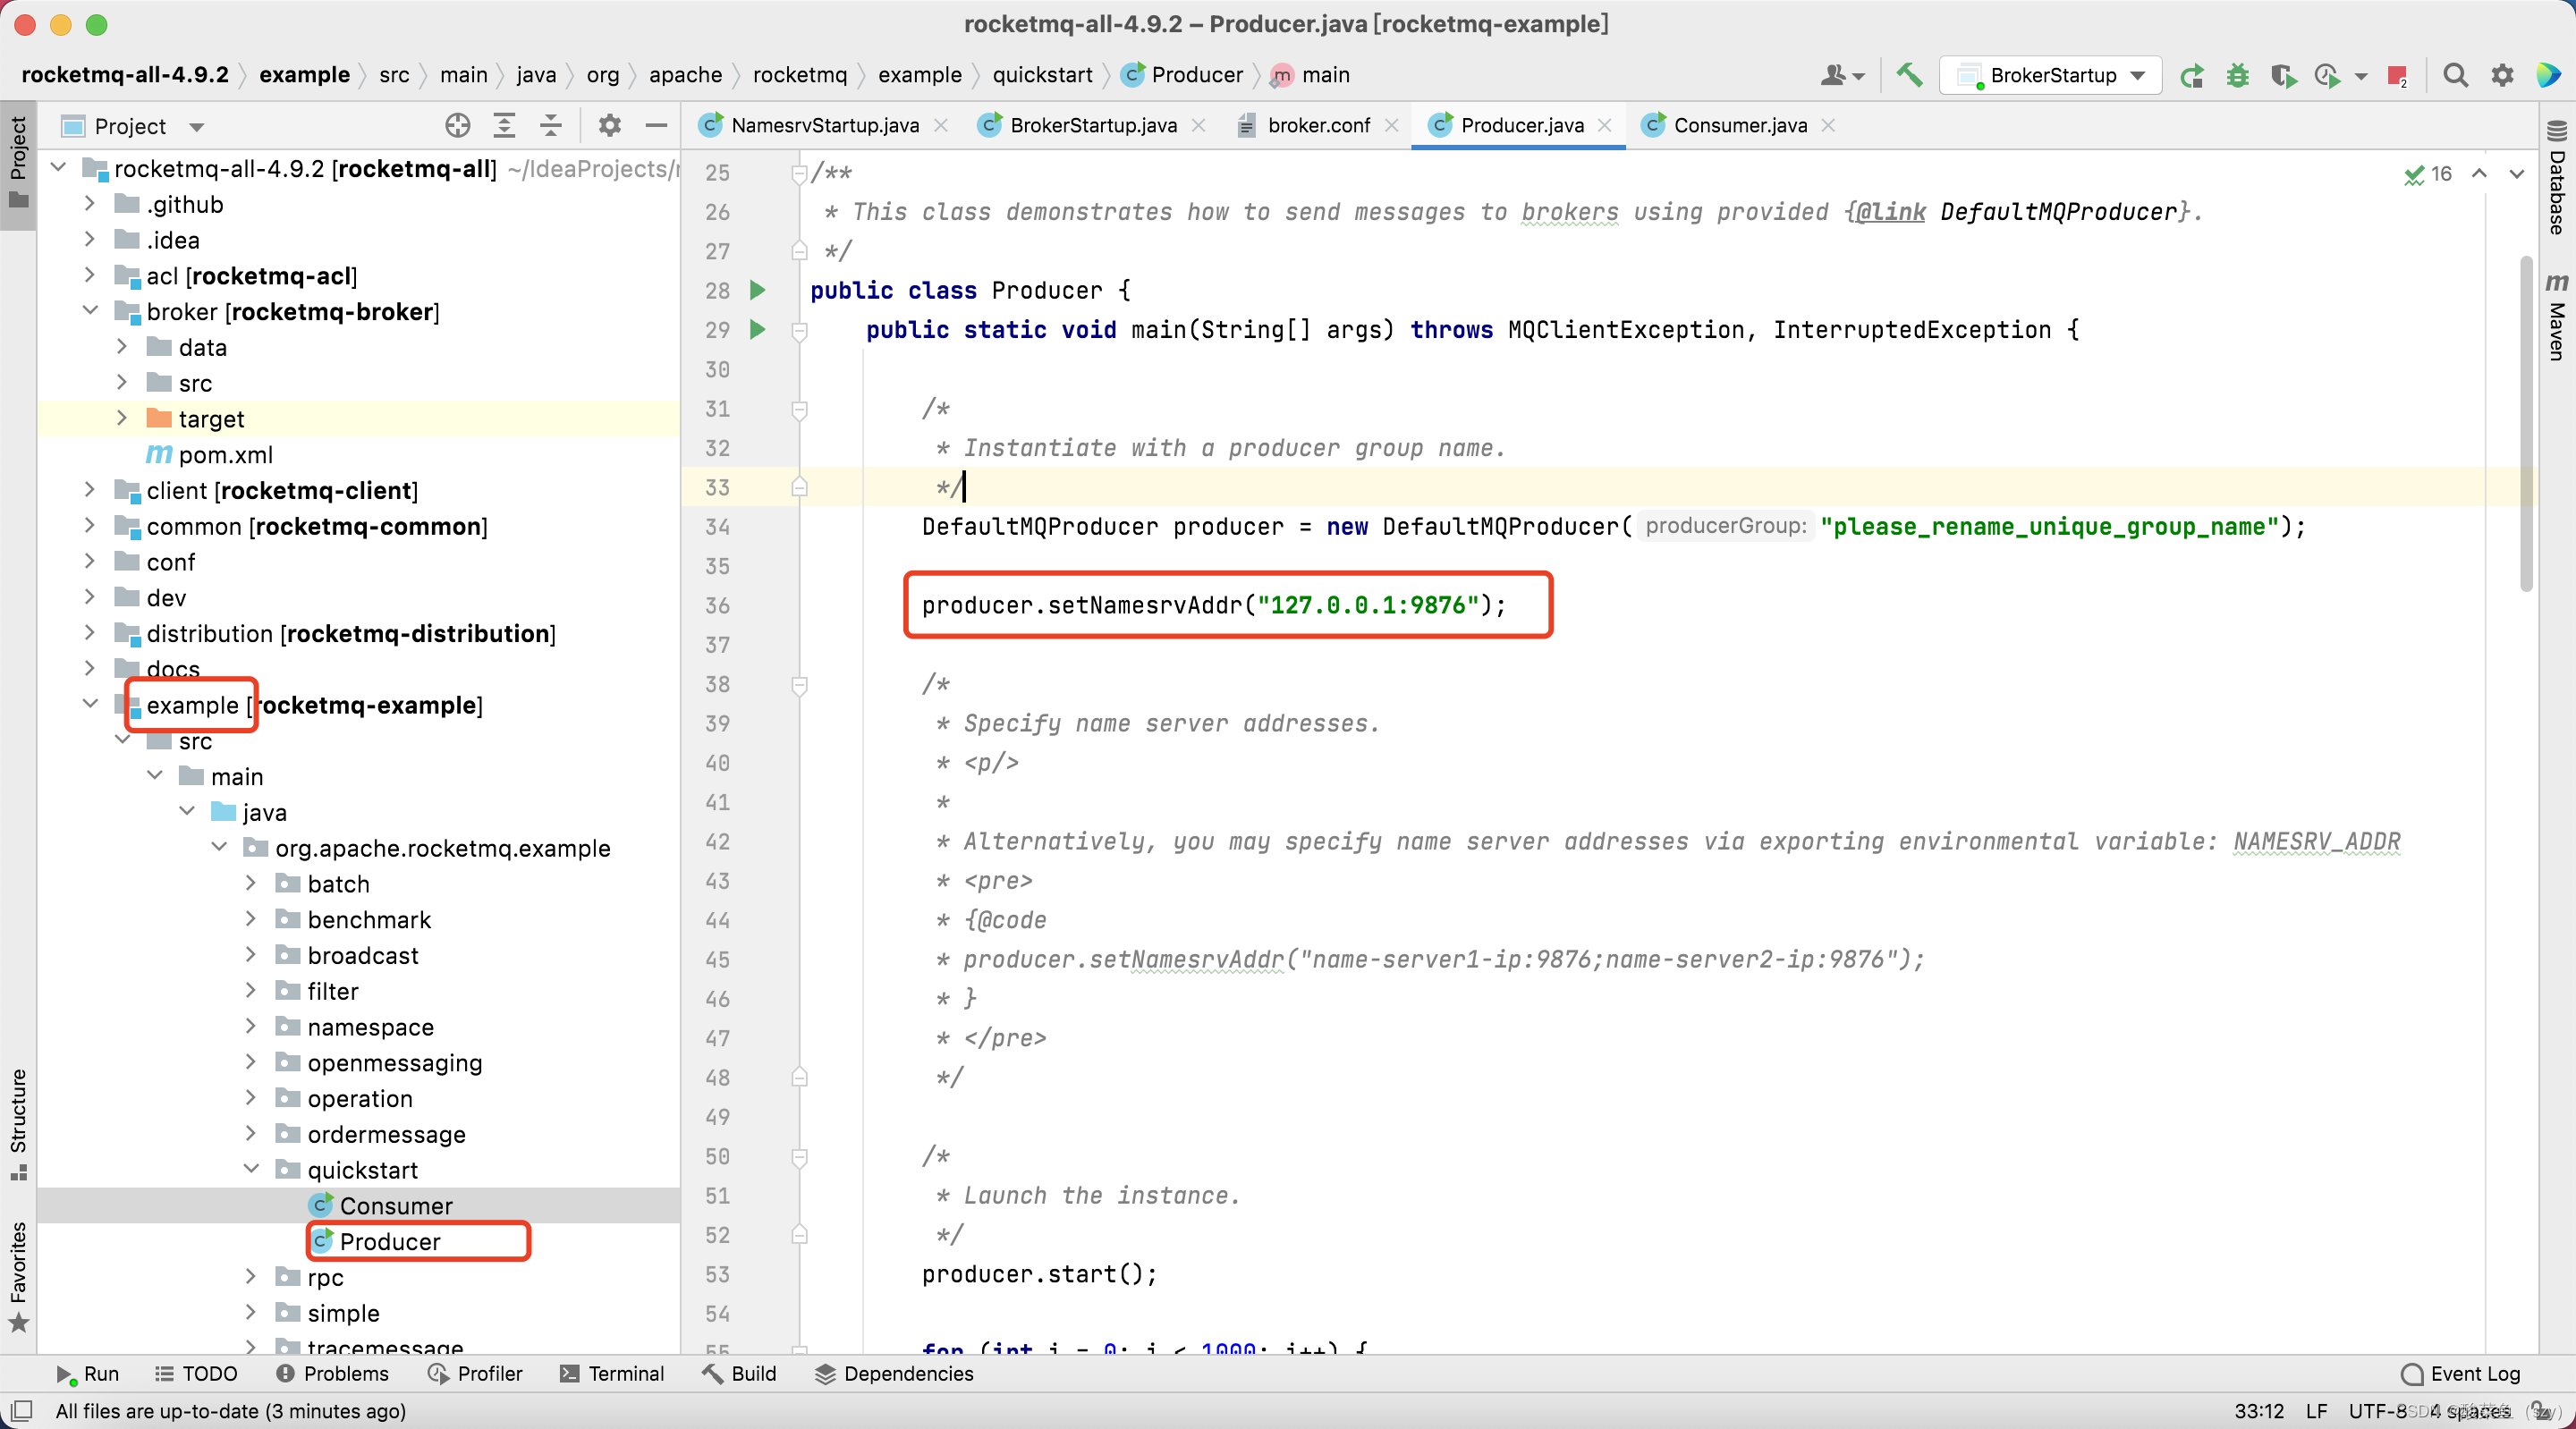Run main method from line 29 gutter

tap(757, 330)
